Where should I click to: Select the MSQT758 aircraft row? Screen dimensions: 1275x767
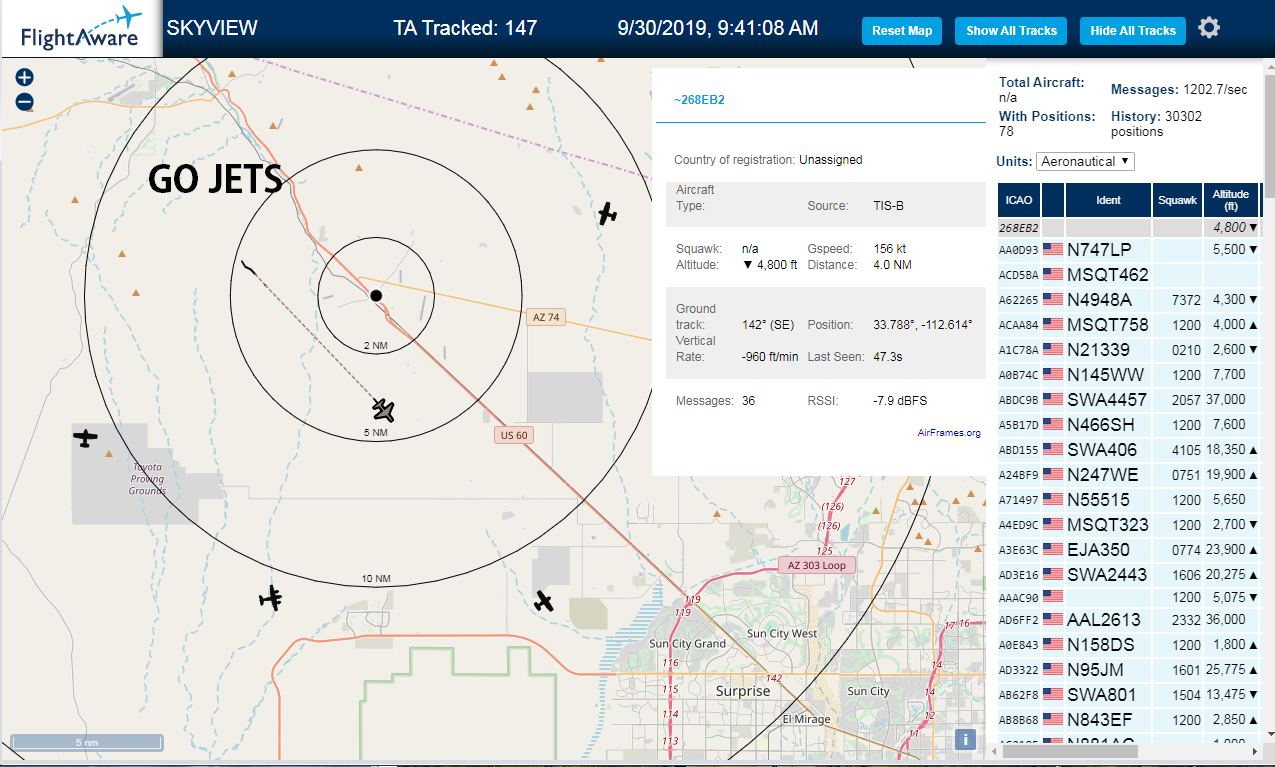[1129, 325]
